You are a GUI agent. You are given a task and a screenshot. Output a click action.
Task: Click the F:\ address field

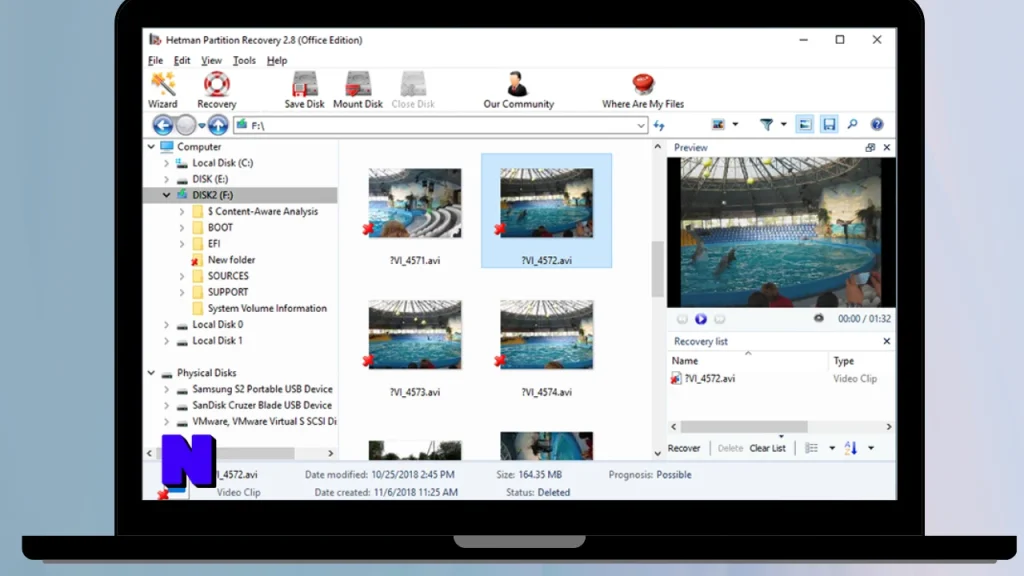440,125
